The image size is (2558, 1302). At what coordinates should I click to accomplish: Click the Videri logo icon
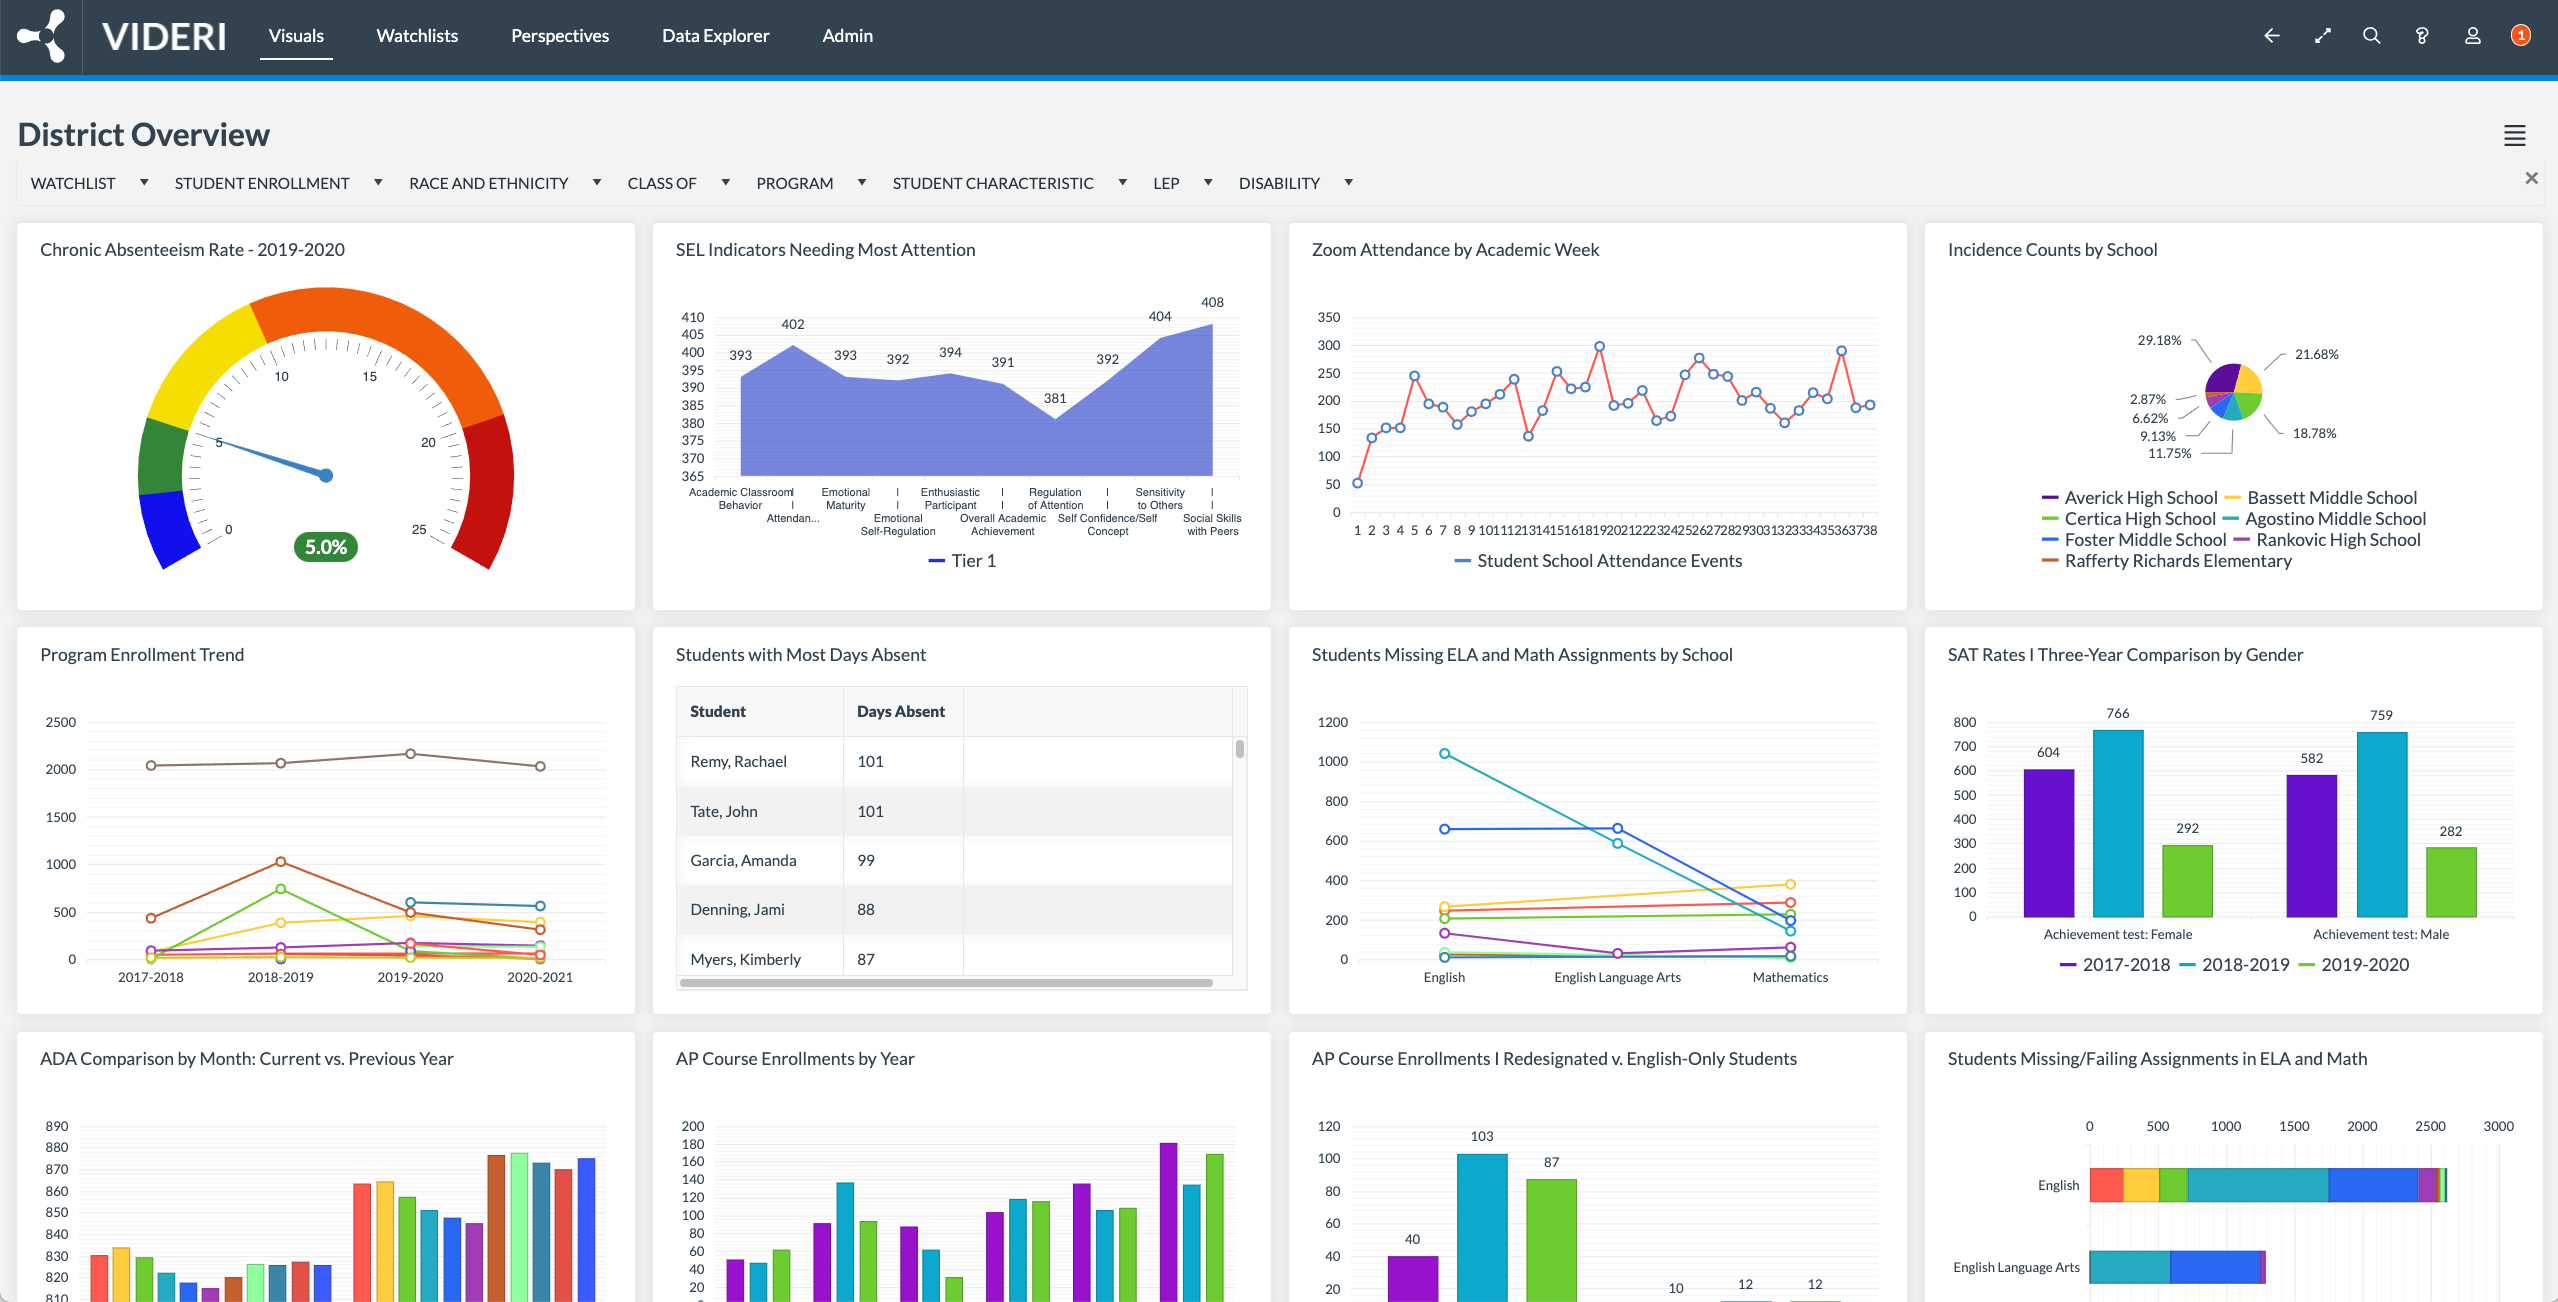click(x=42, y=36)
